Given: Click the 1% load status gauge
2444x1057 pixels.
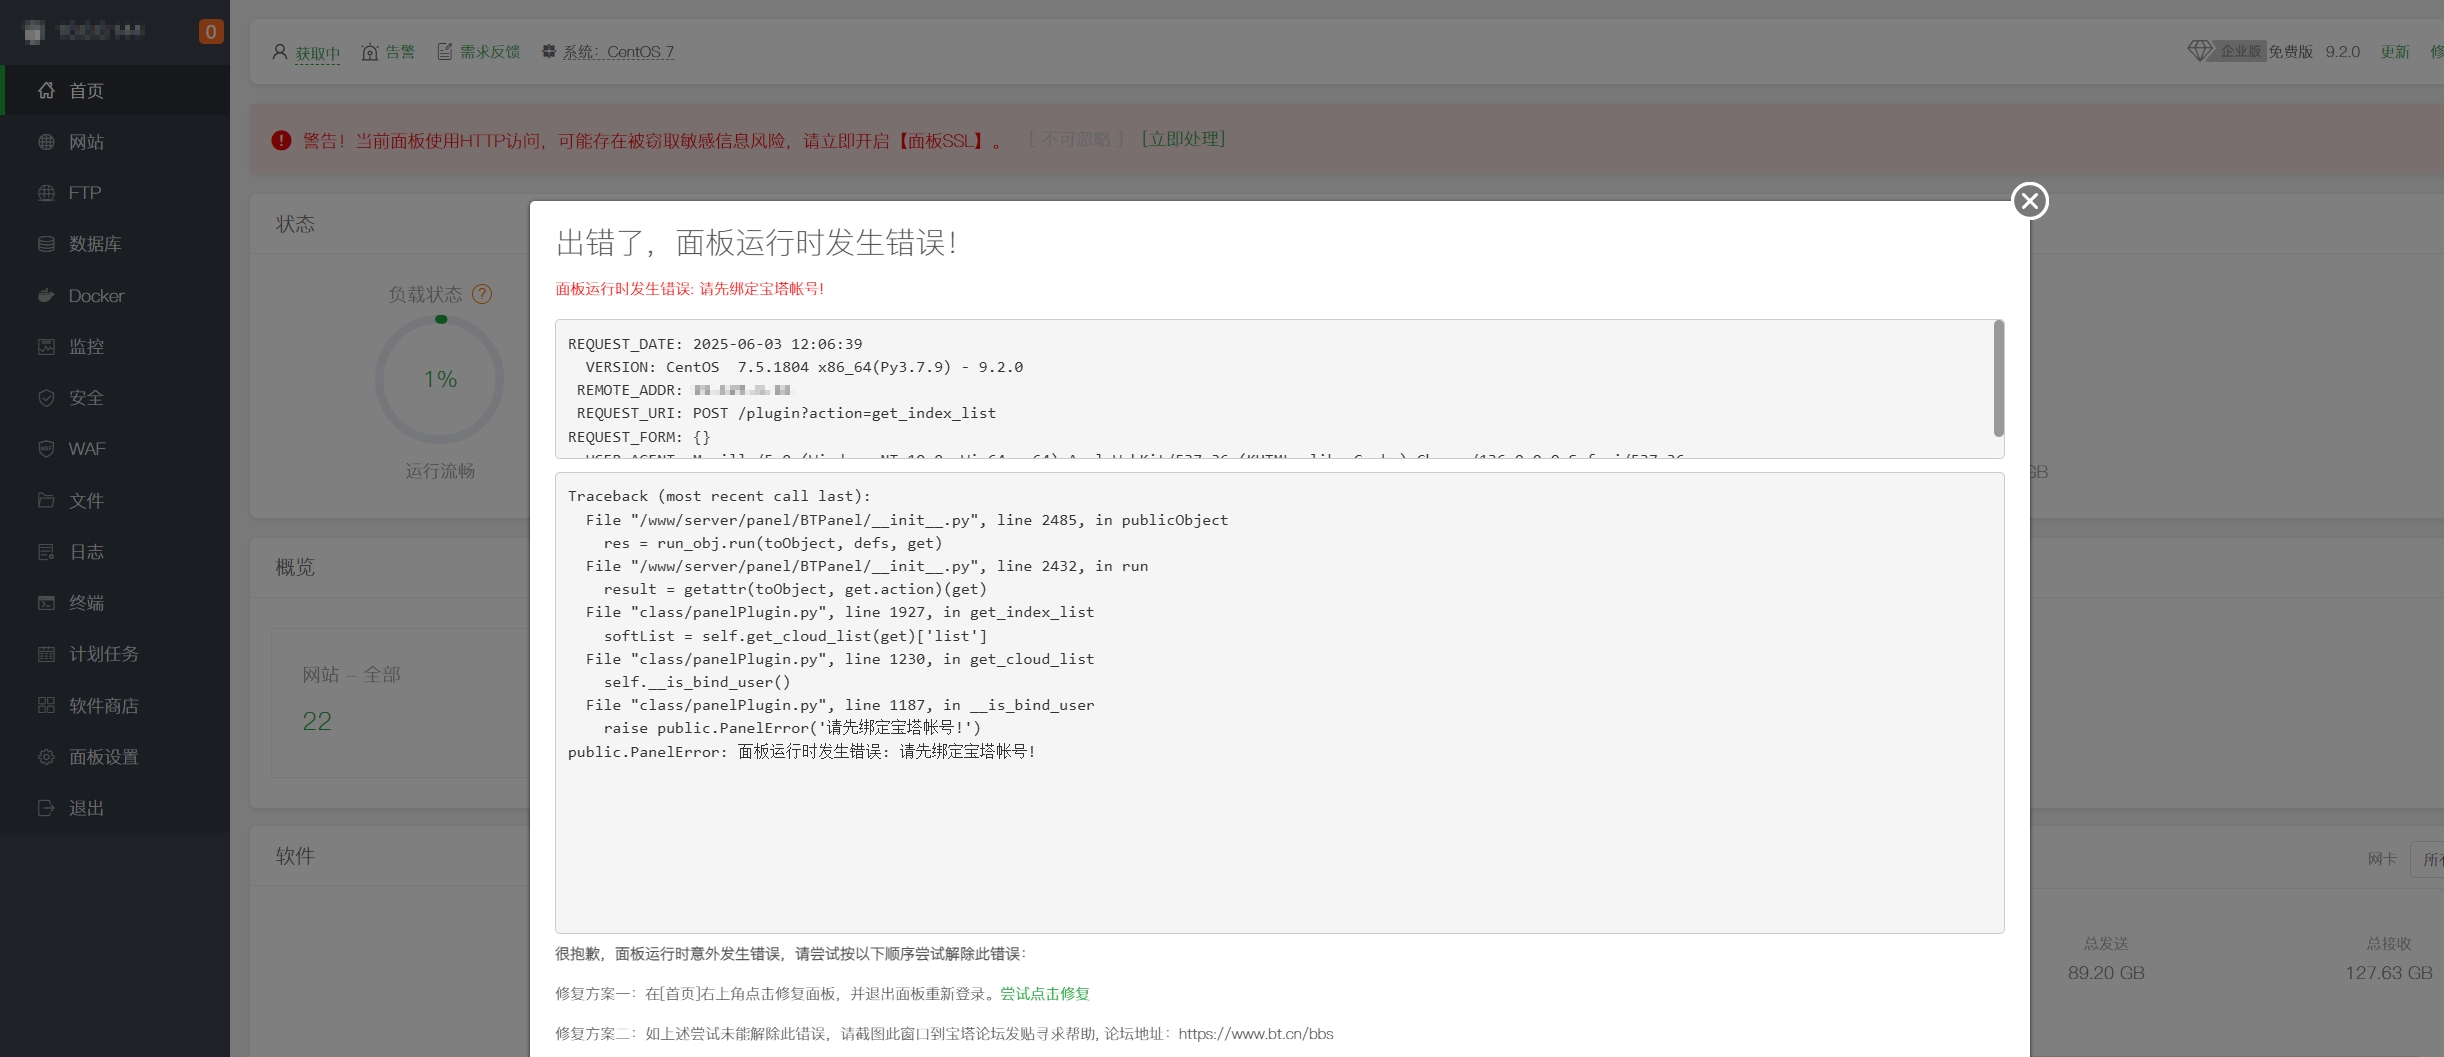Looking at the screenshot, I should (440, 380).
